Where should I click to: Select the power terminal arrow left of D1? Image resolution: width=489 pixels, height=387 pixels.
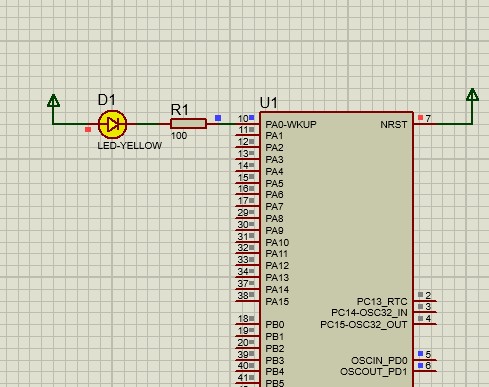[x=53, y=101]
